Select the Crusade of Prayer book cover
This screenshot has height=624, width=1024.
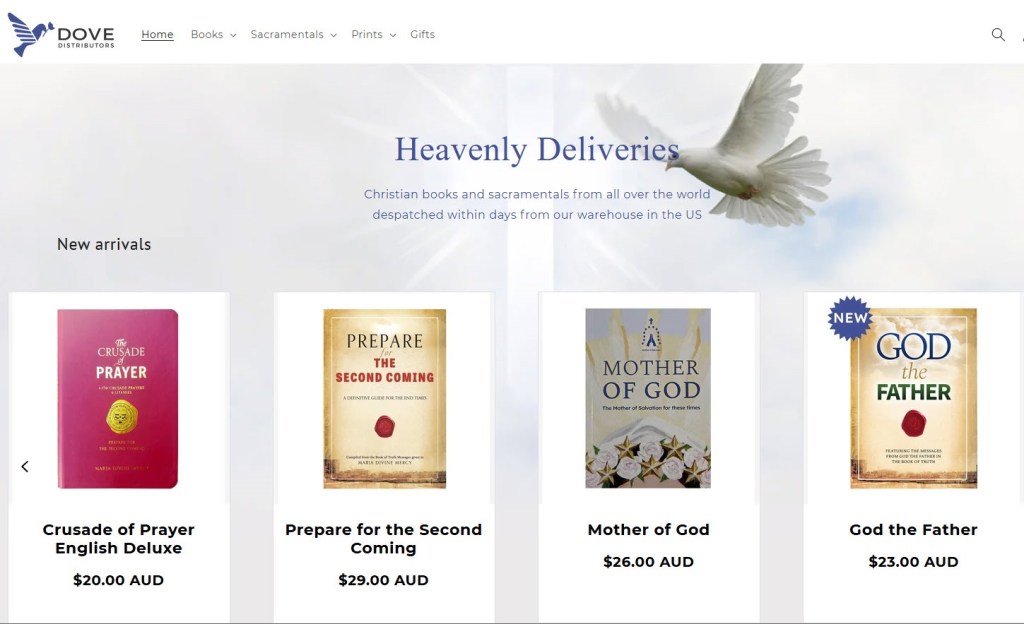click(118, 399)
